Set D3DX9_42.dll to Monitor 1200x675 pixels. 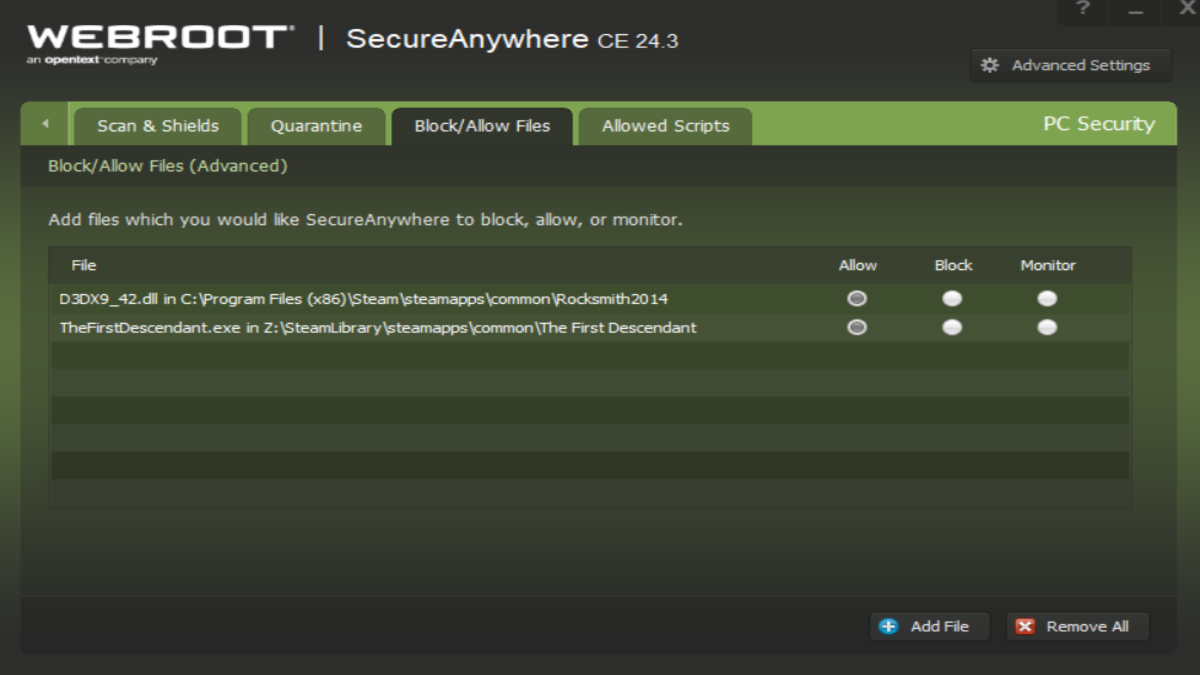coord(1047,298)
